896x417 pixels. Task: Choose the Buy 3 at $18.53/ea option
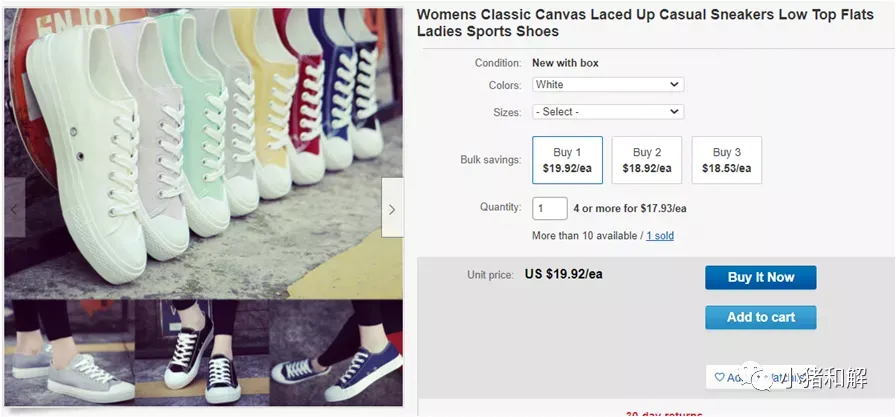pos(726,160)
